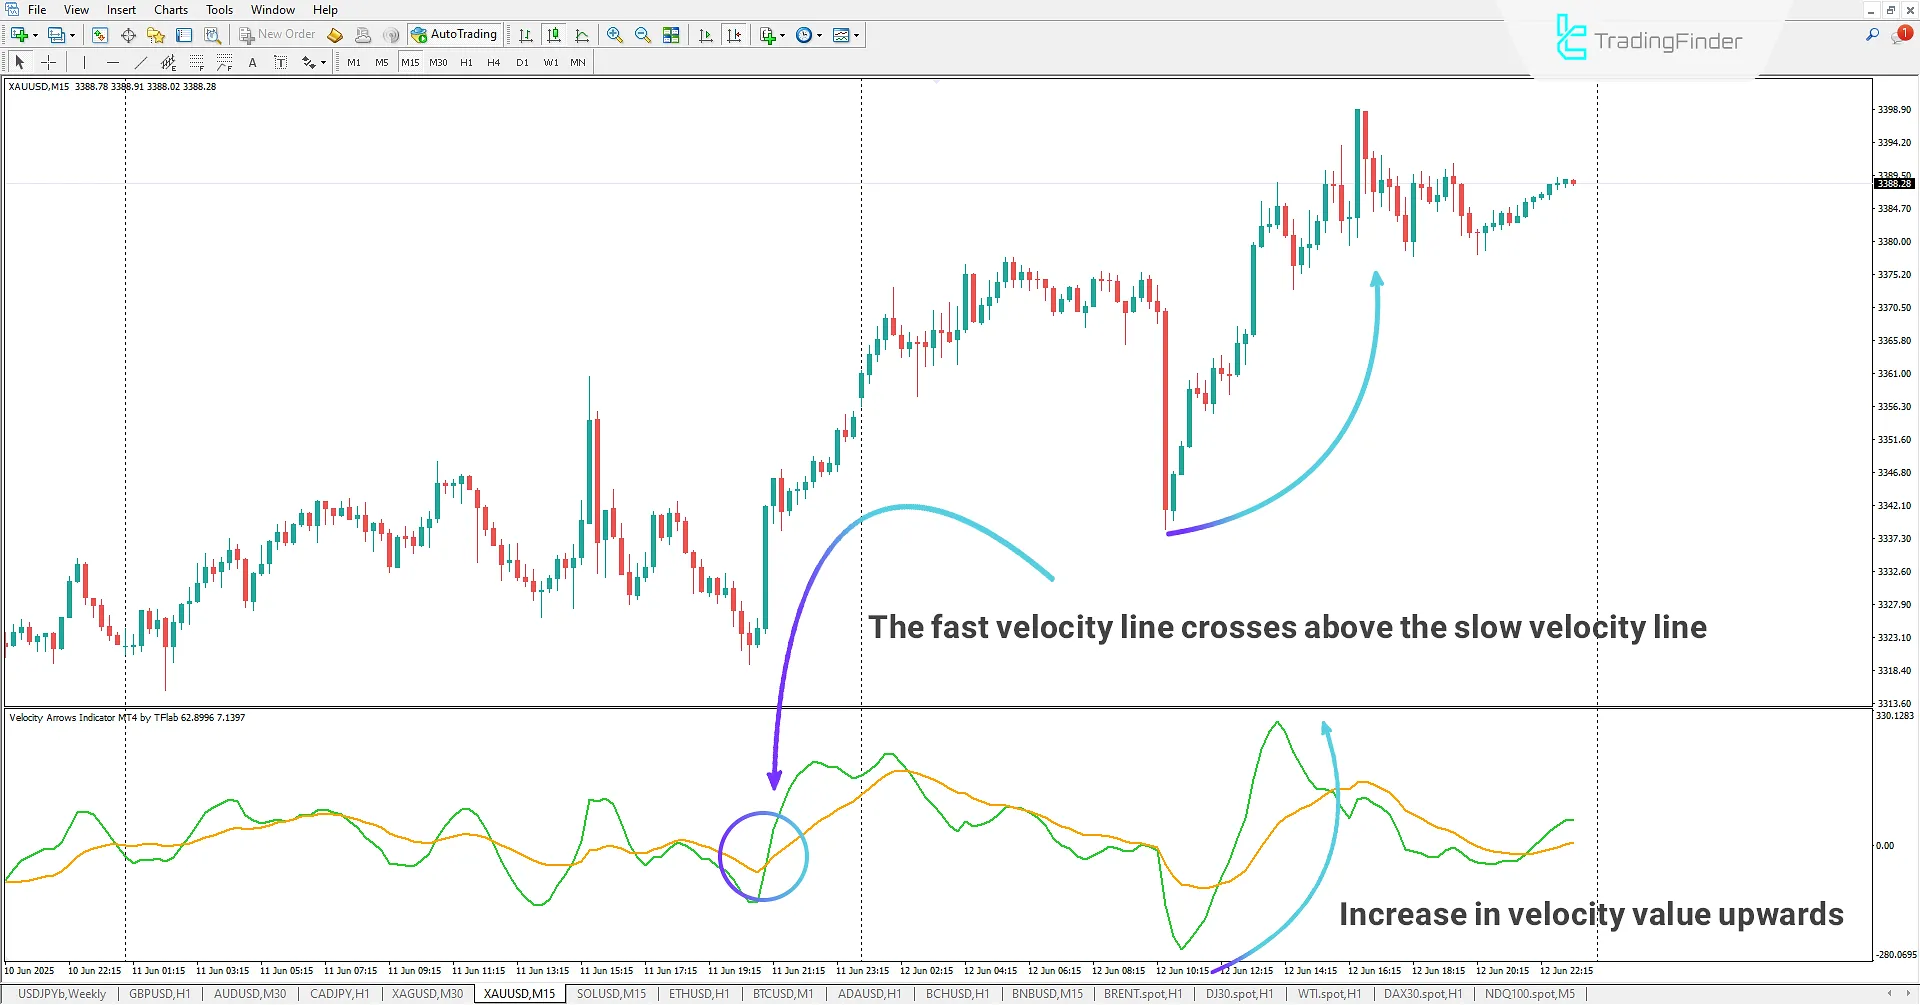
Task: Switch to the BTCUSD,M1 chart tab
Action: point(782,994)
